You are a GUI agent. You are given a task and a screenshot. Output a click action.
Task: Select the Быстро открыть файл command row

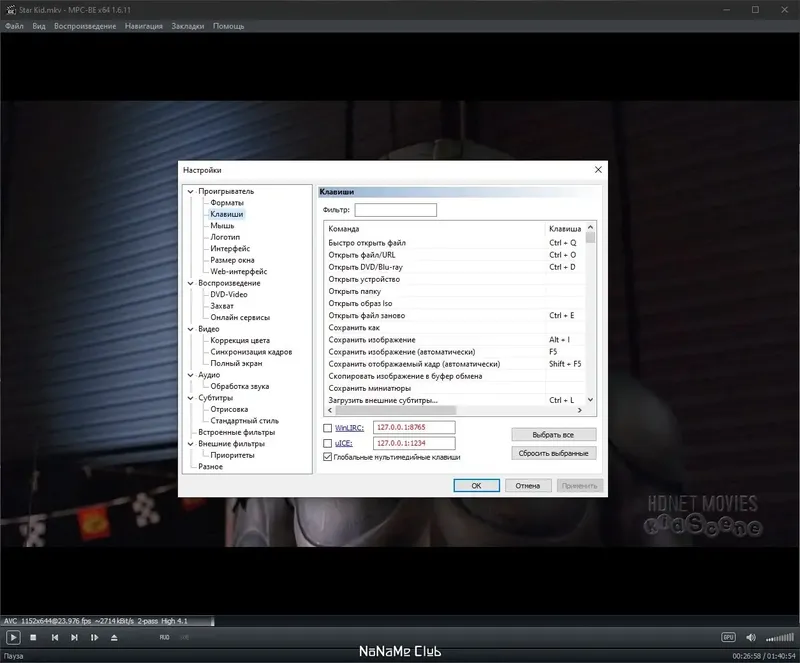coord(455,243)
